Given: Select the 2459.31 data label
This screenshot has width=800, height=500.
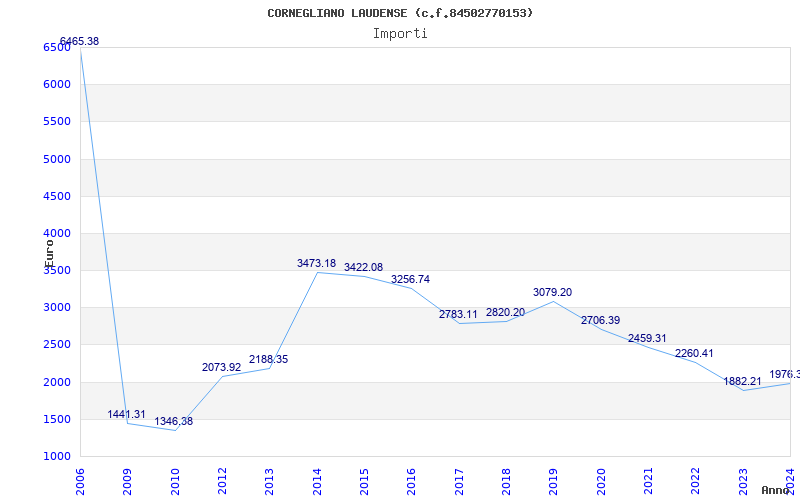Looking at the screenshot, I should pos(647,338).
